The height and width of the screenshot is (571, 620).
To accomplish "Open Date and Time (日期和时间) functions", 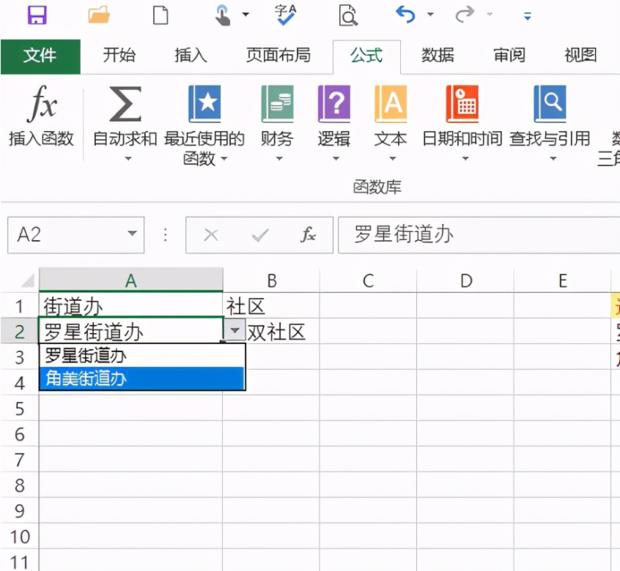I will pos(462,106).
